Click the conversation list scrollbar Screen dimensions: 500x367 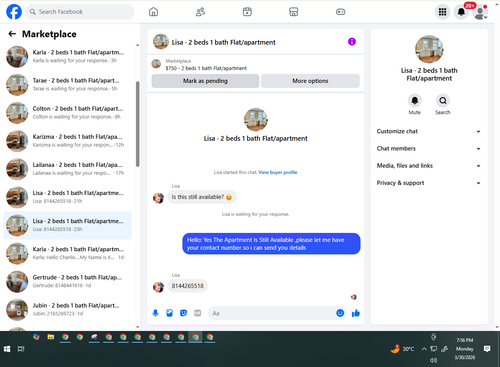click(x=138, y=124)
